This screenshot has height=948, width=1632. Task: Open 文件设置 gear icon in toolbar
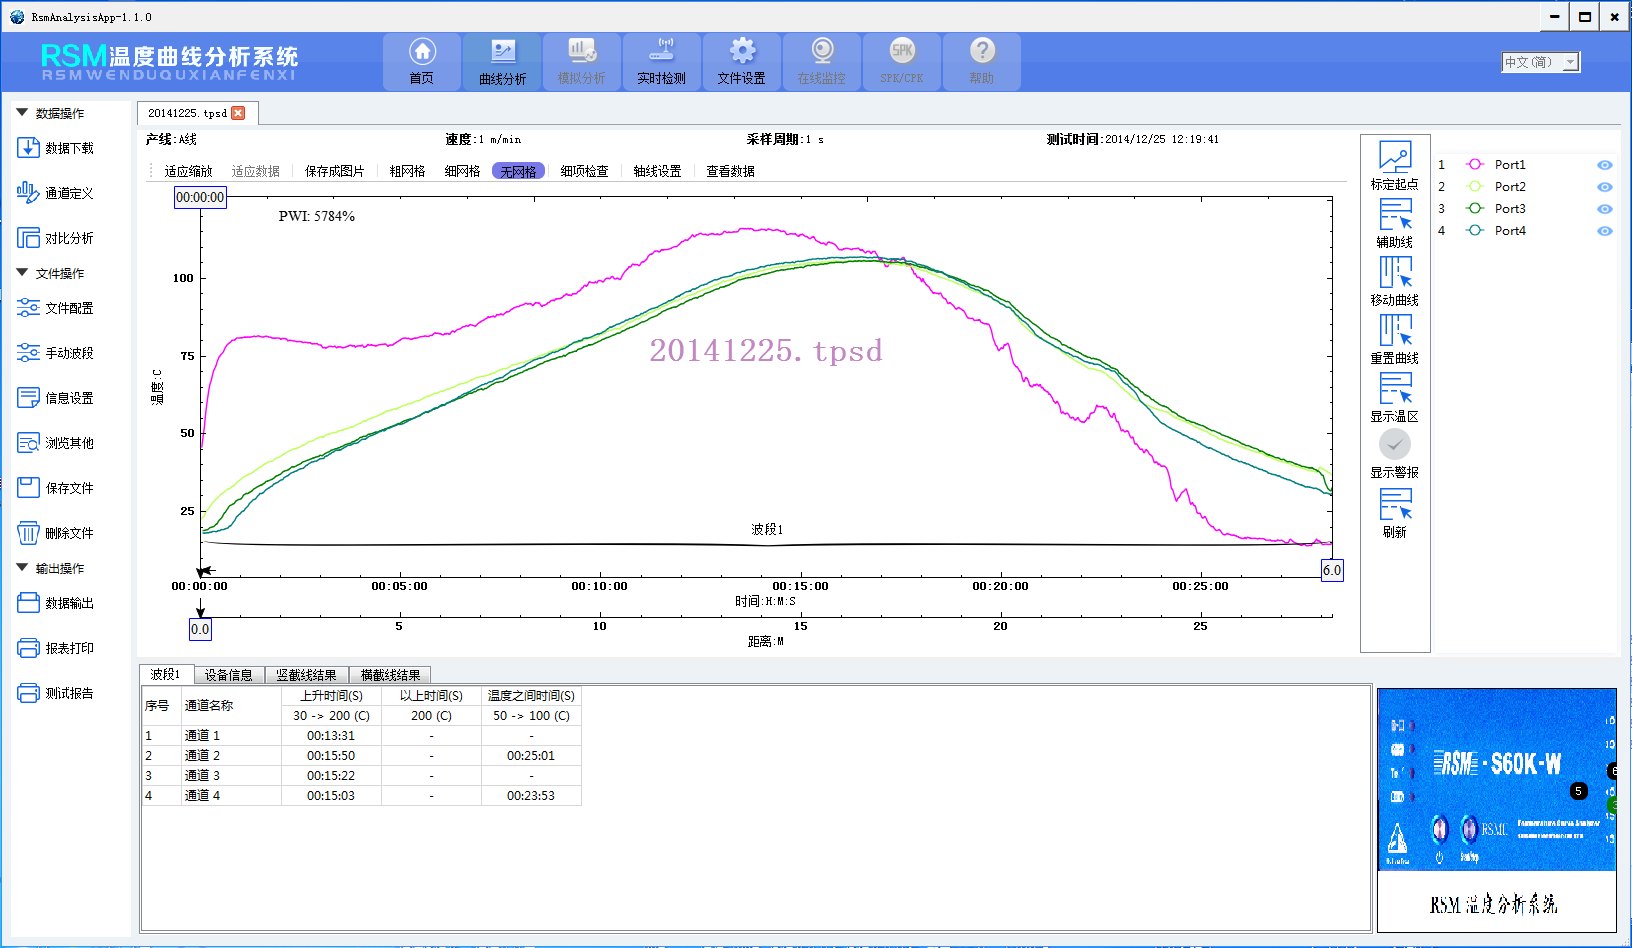(x=742, y=52)
